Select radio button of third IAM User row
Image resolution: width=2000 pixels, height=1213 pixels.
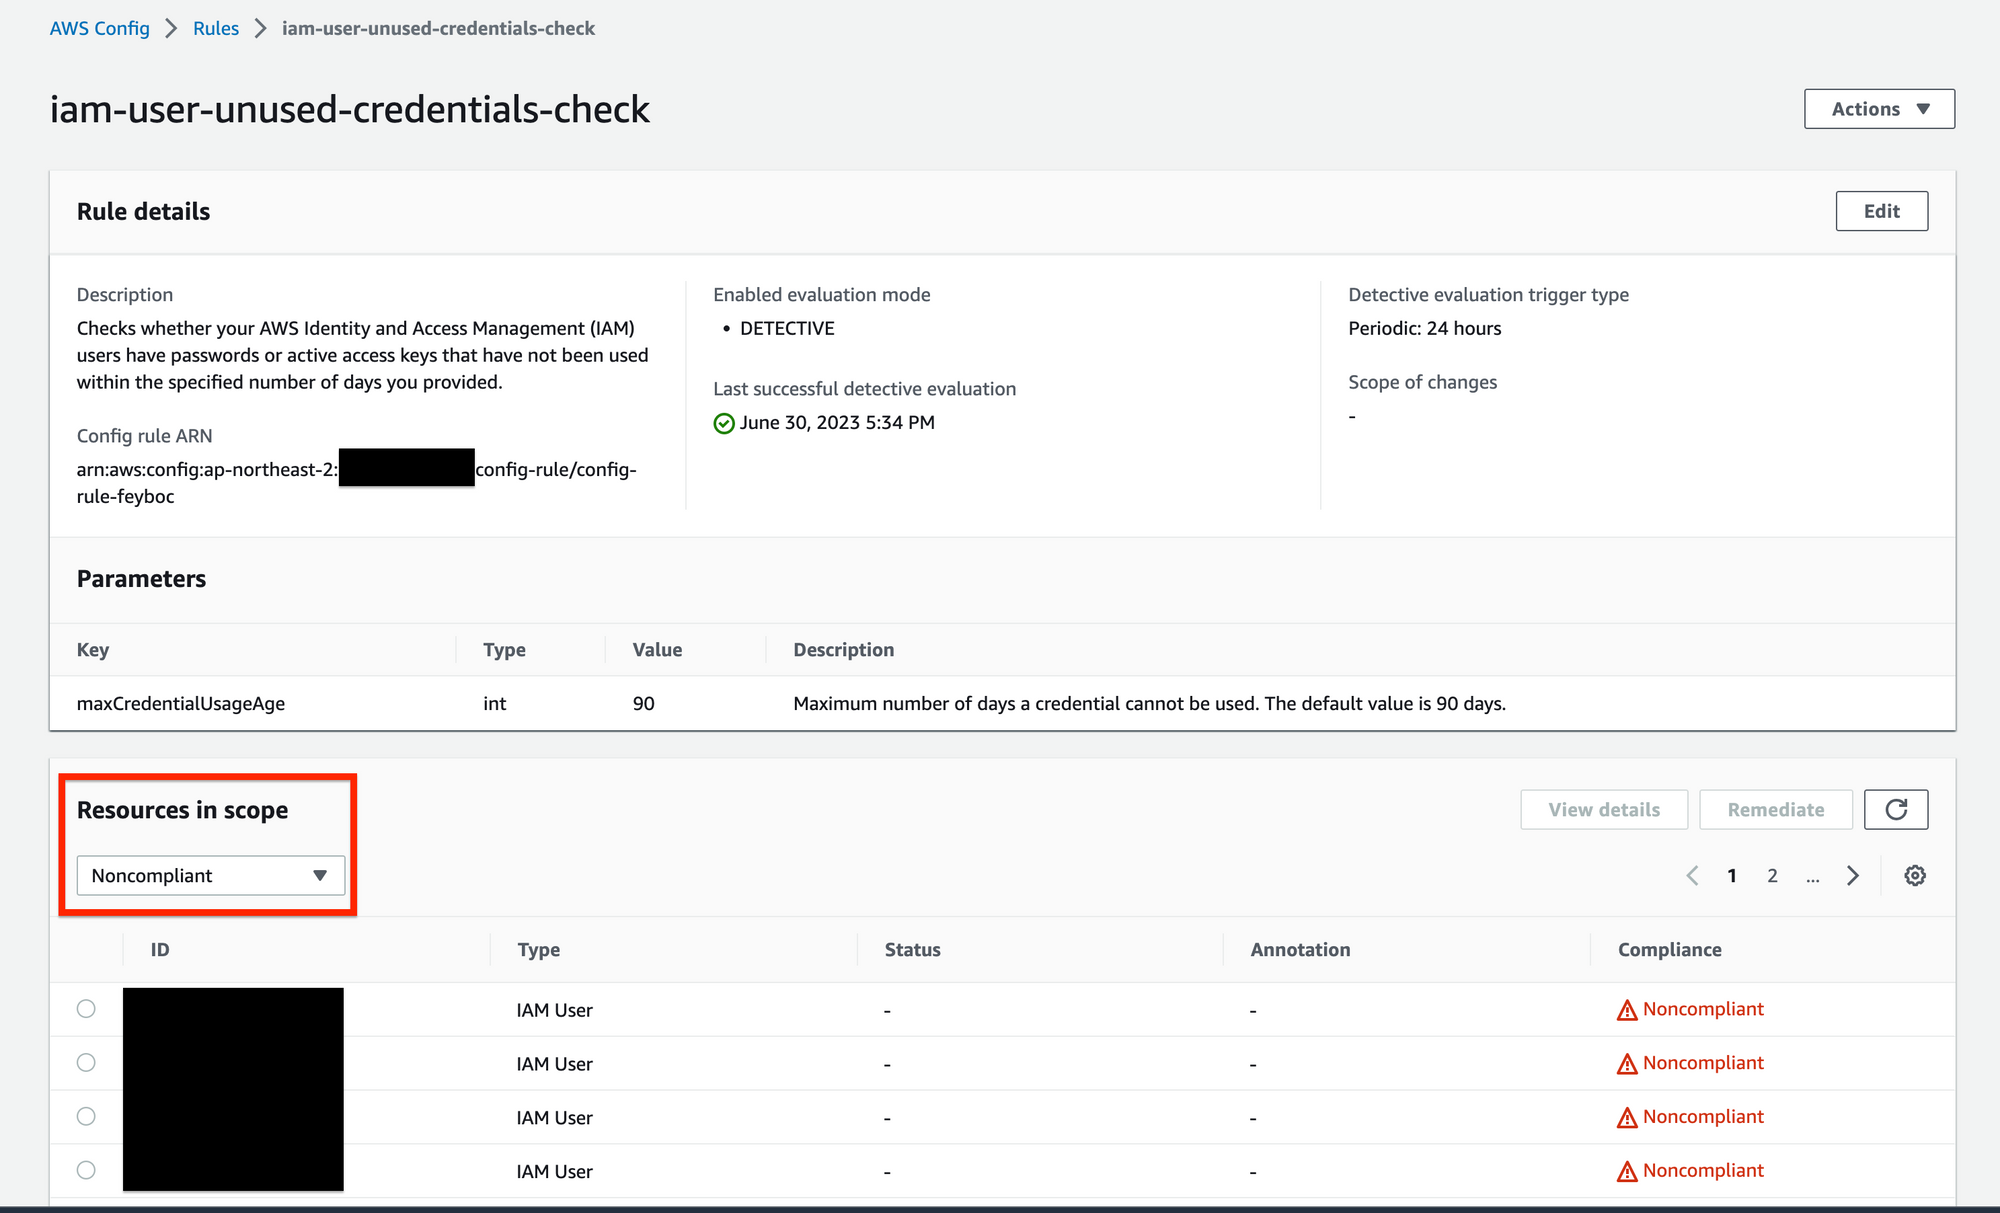(86, 1117)
